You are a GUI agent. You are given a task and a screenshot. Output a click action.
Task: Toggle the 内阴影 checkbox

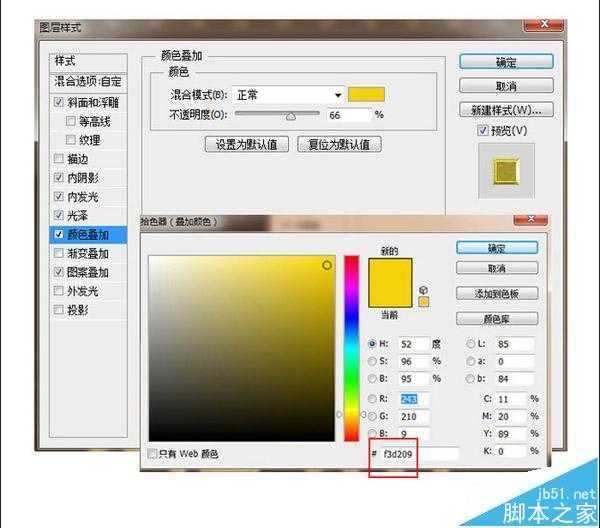pyautogui.click(x=59, y=178)
